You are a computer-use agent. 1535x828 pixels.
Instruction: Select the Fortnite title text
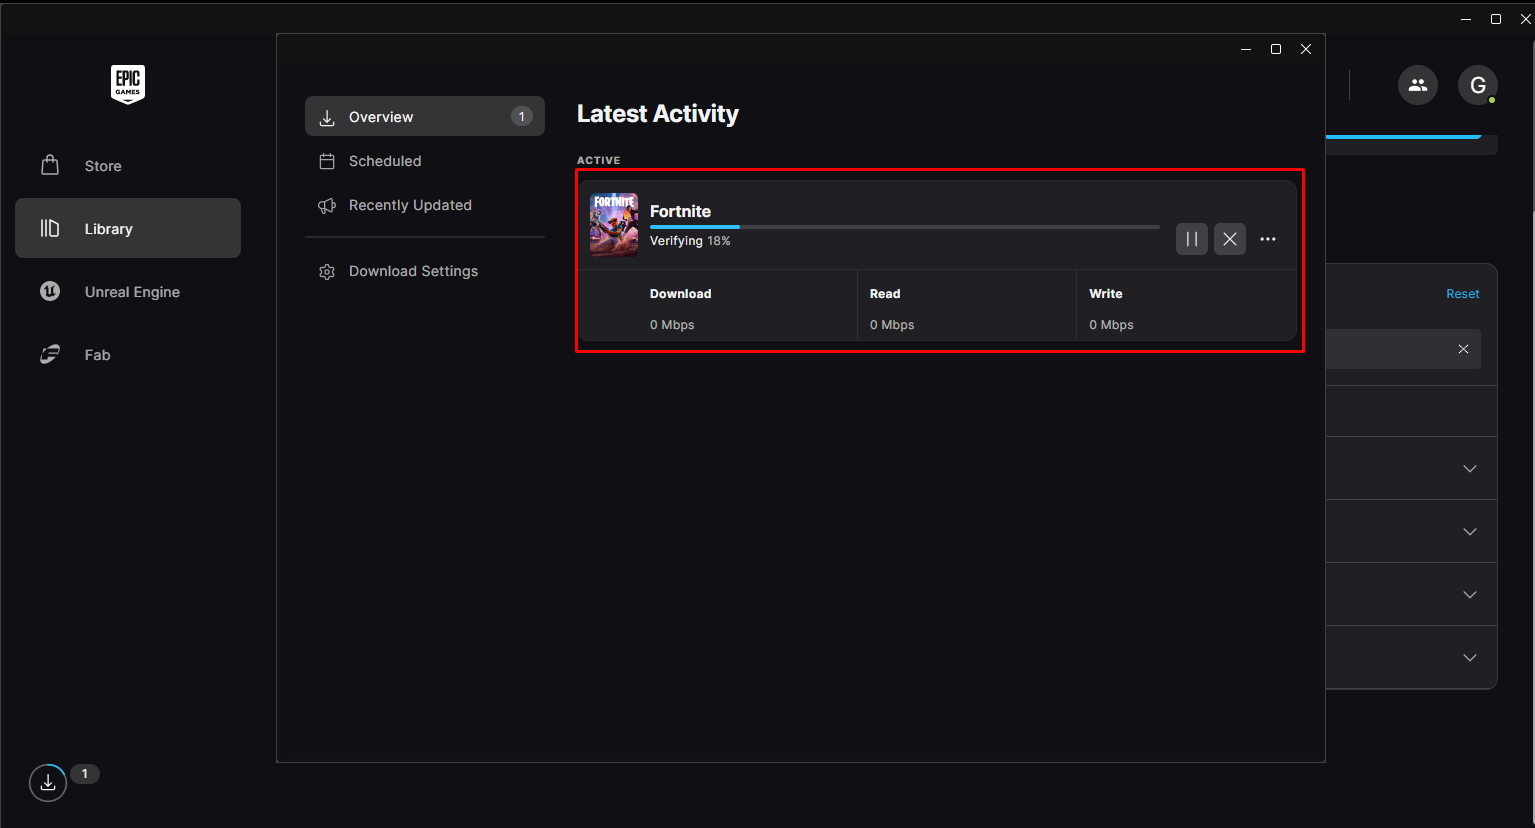tap(680, 211)
